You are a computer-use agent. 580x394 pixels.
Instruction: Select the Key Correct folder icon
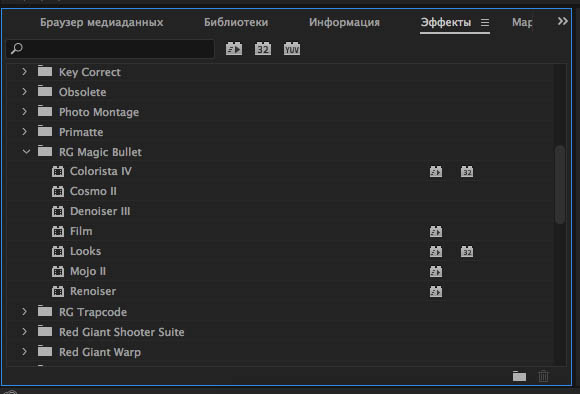pos(45,71)
